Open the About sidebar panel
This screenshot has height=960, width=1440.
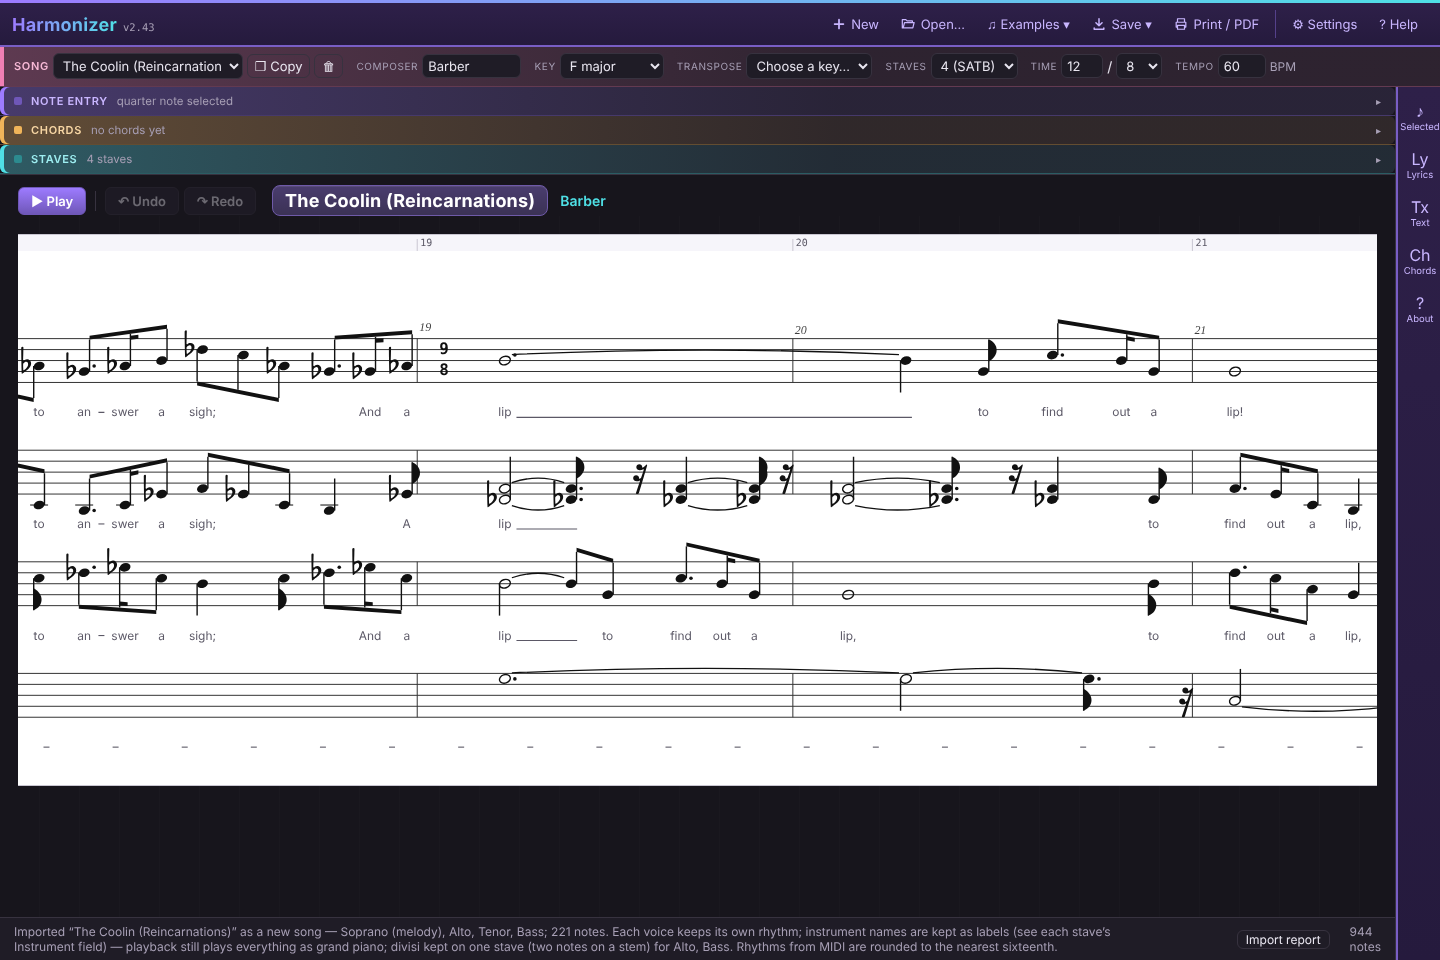1419,309
